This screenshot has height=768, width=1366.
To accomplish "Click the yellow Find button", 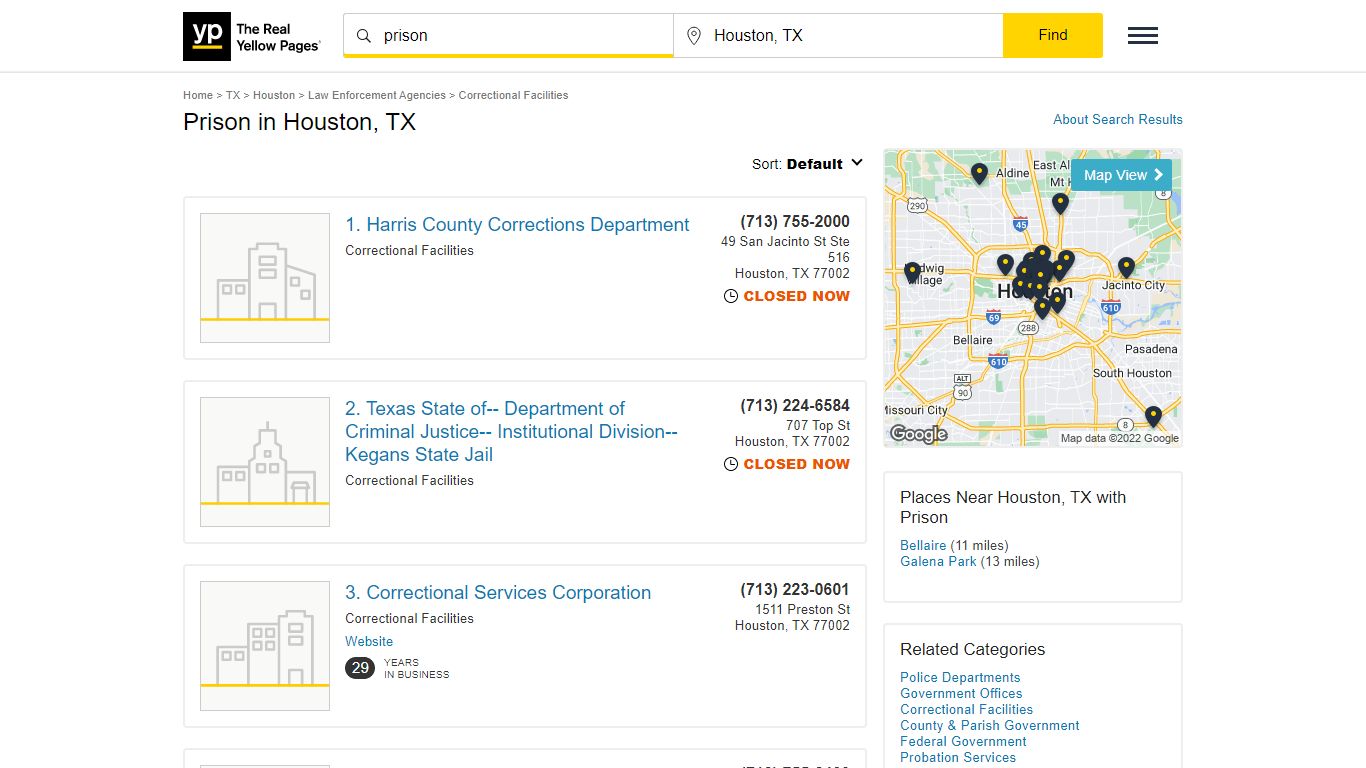I will click(1053, 35).
